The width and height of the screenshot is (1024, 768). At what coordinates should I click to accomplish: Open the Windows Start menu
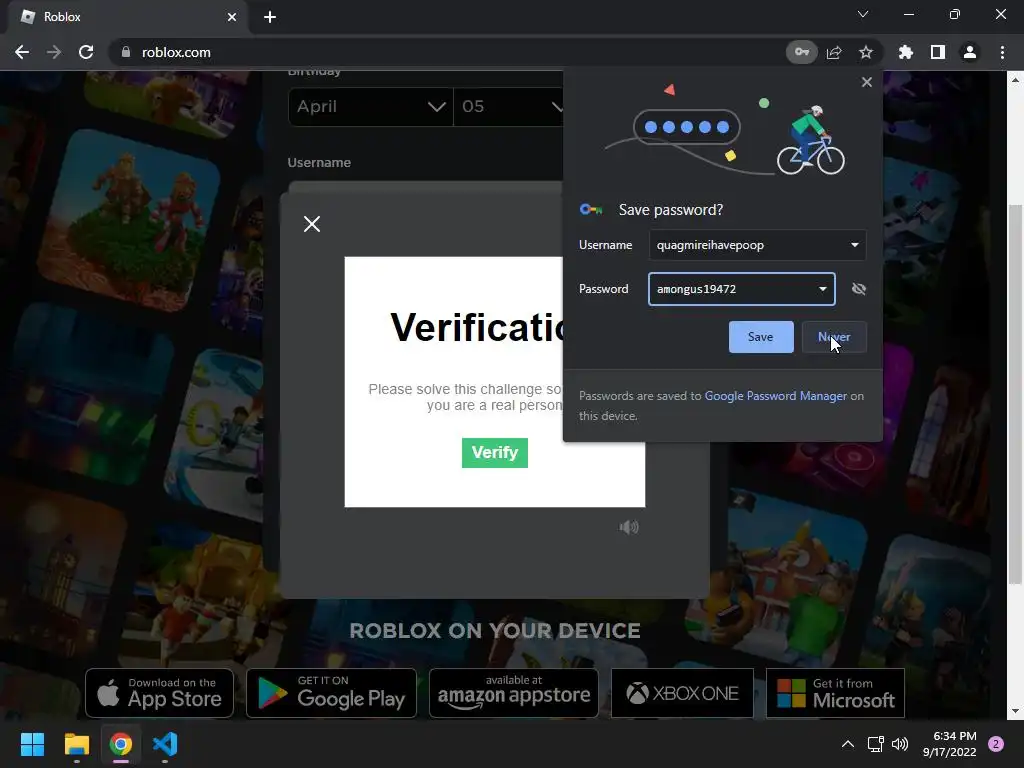pyautogui.click(x=32, y=744)
